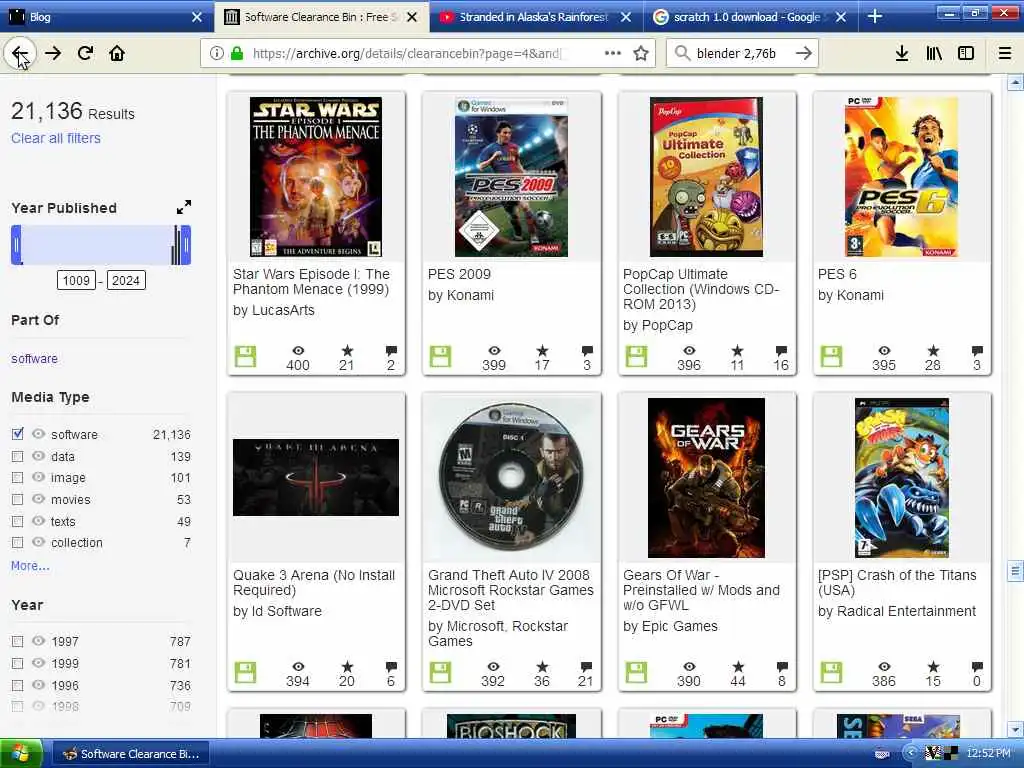Check the texts media type checkbox
This screenshot has height=768, width=1024.
(x=18, y=521)
